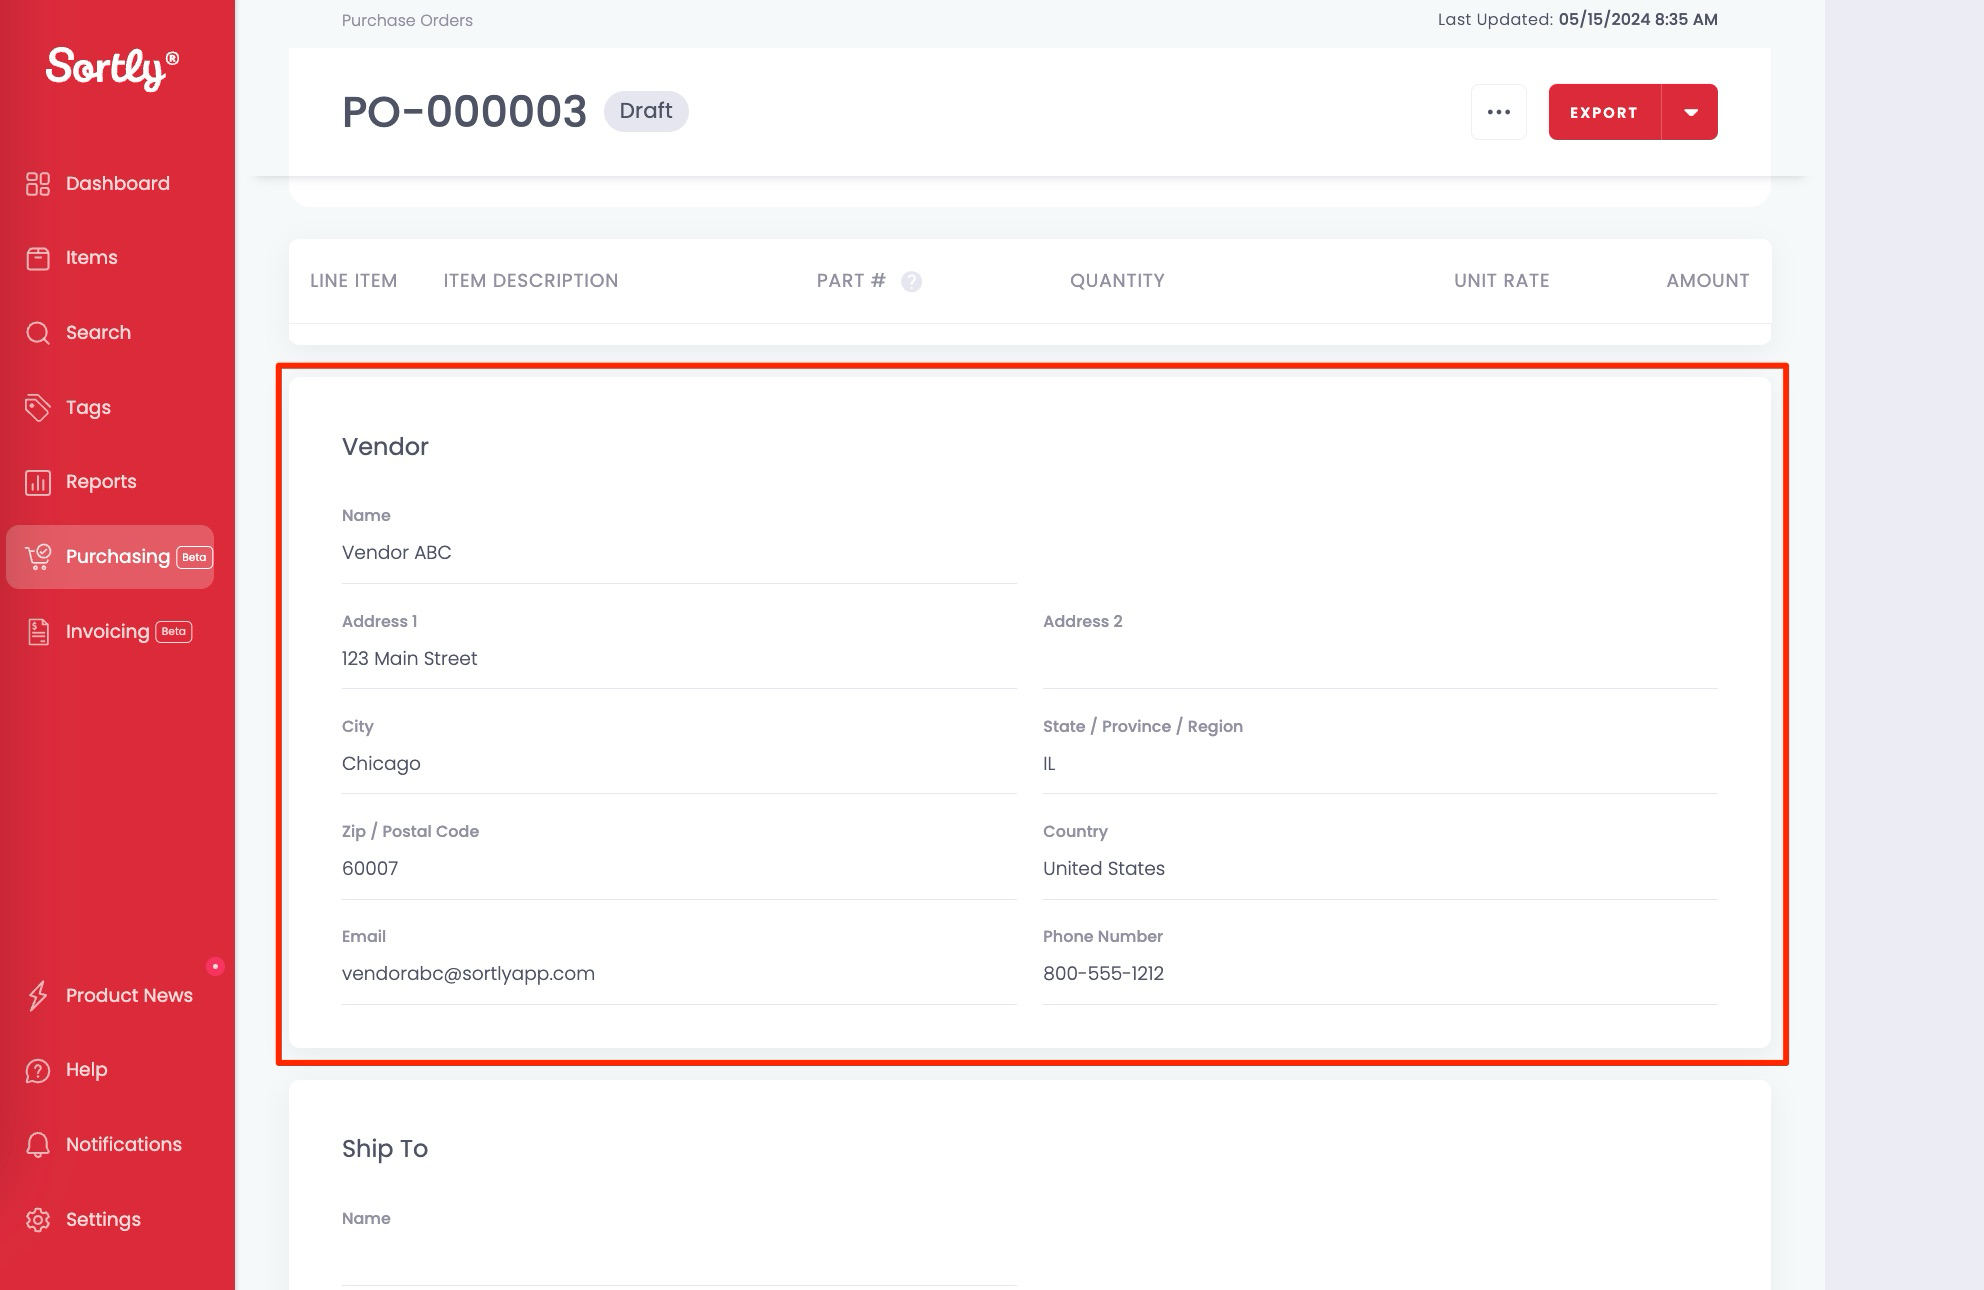Click the Tags sidebar icon

pos(38,407)
